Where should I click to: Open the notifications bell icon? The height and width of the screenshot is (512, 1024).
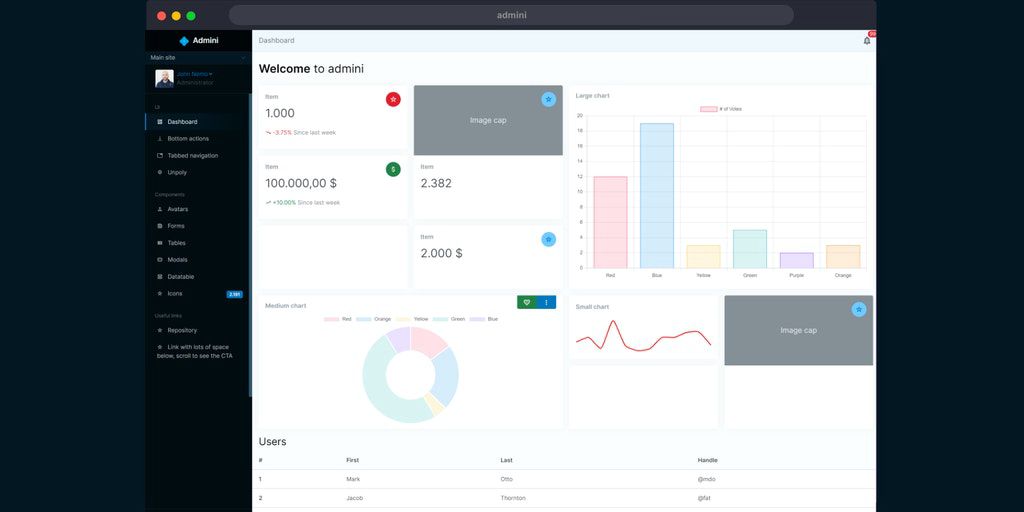(x=866, y=41)
